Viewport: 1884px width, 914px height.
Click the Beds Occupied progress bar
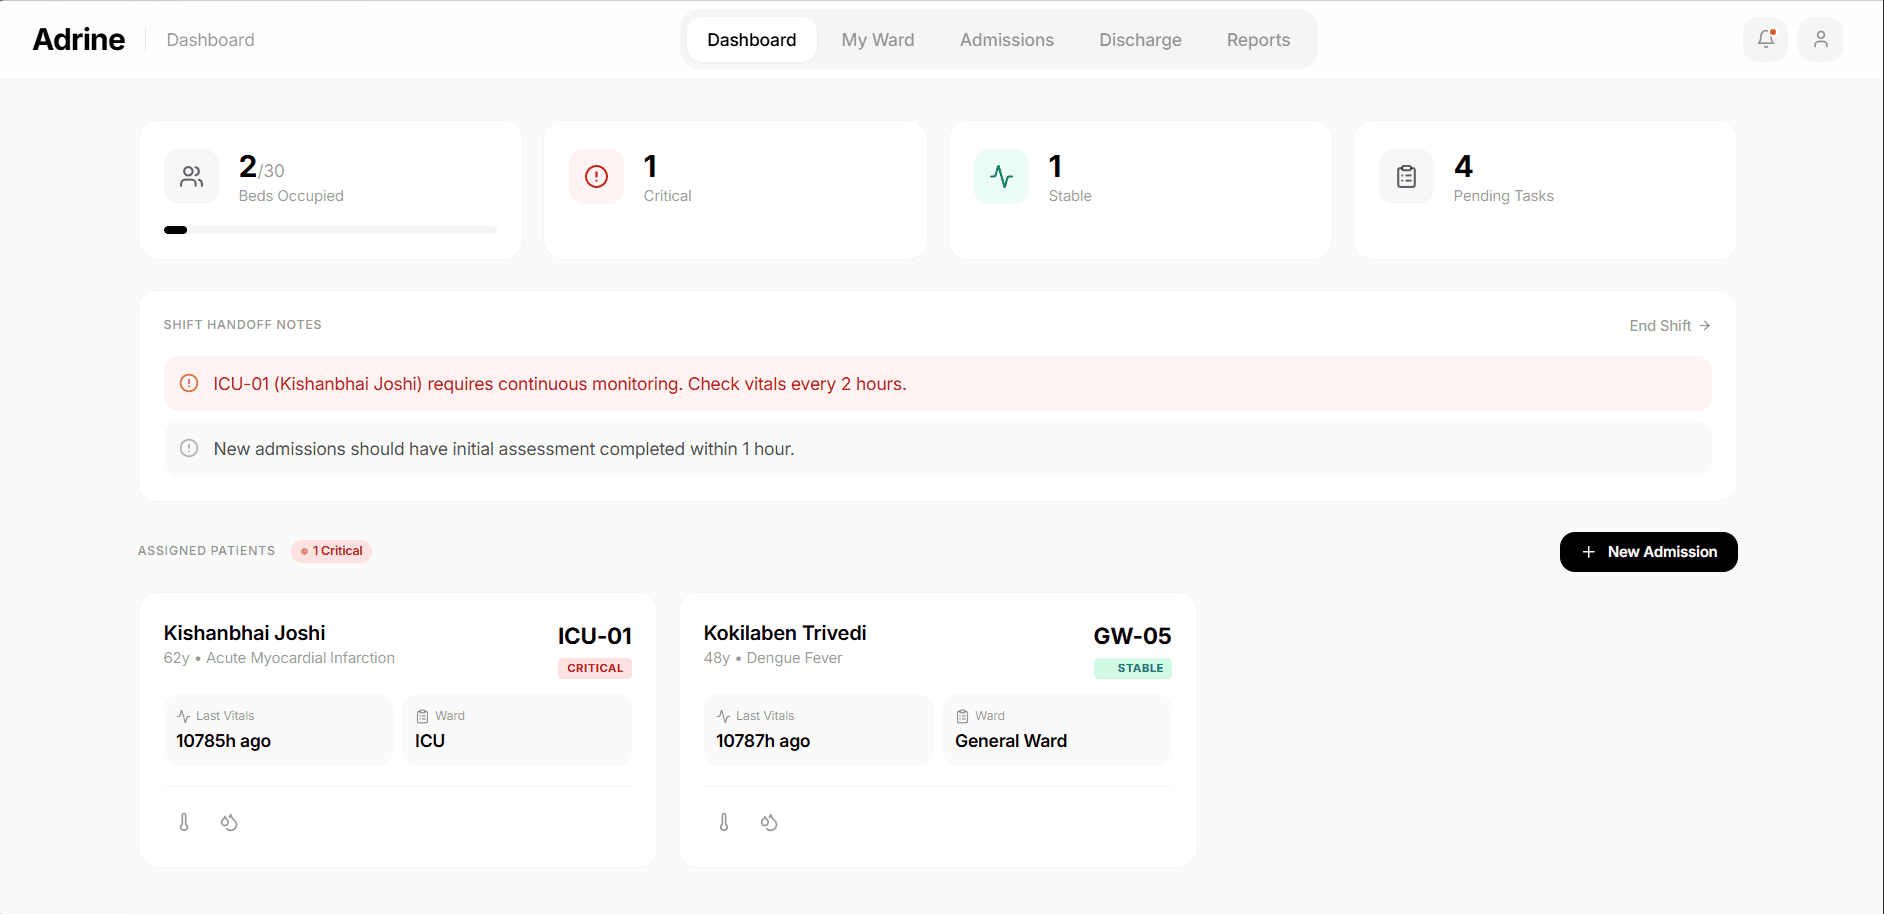[x=330, y=229]
